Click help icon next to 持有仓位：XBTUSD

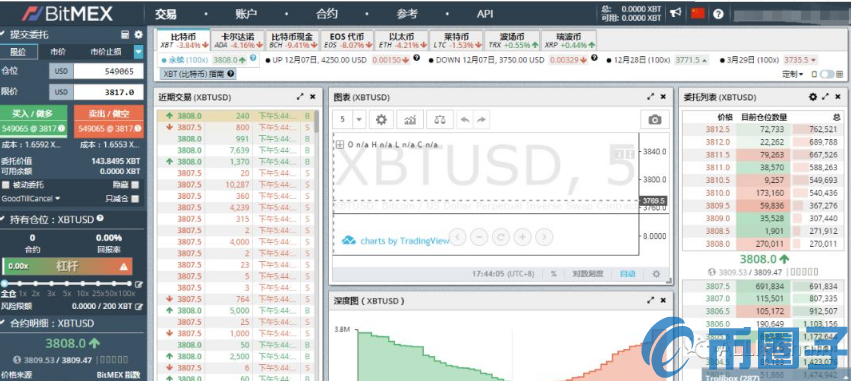point(100,218)
